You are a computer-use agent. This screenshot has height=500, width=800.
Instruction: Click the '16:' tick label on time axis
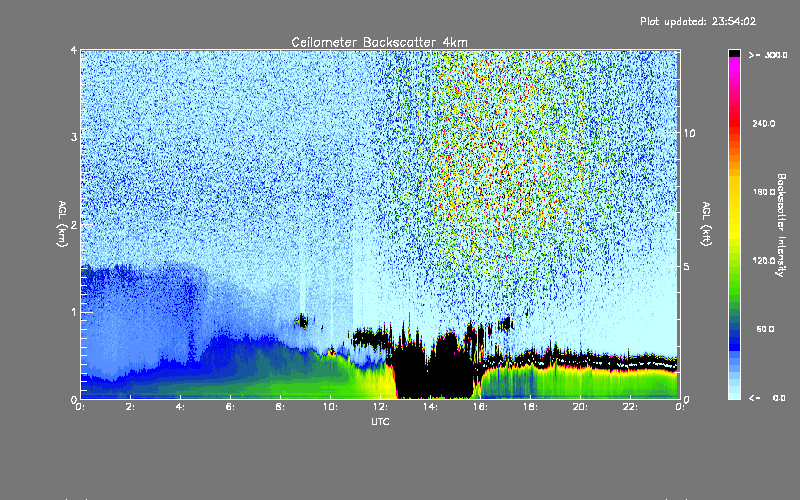pos(480,407)
